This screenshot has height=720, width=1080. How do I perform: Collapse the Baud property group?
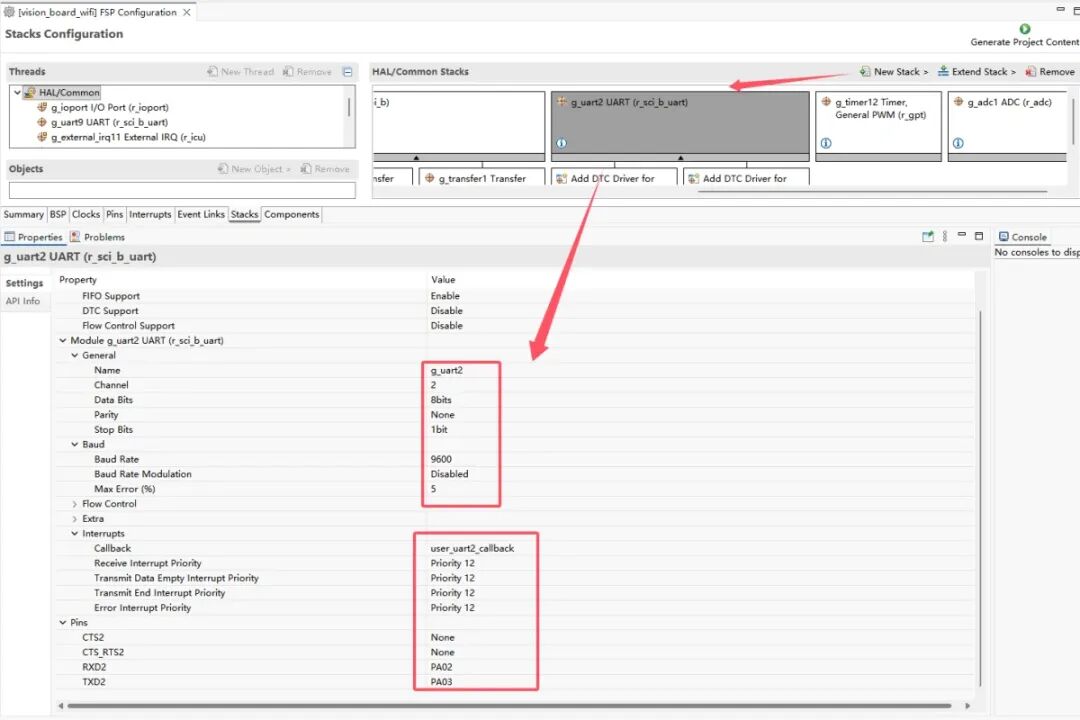pyautogui.click(x=74, y=444)
